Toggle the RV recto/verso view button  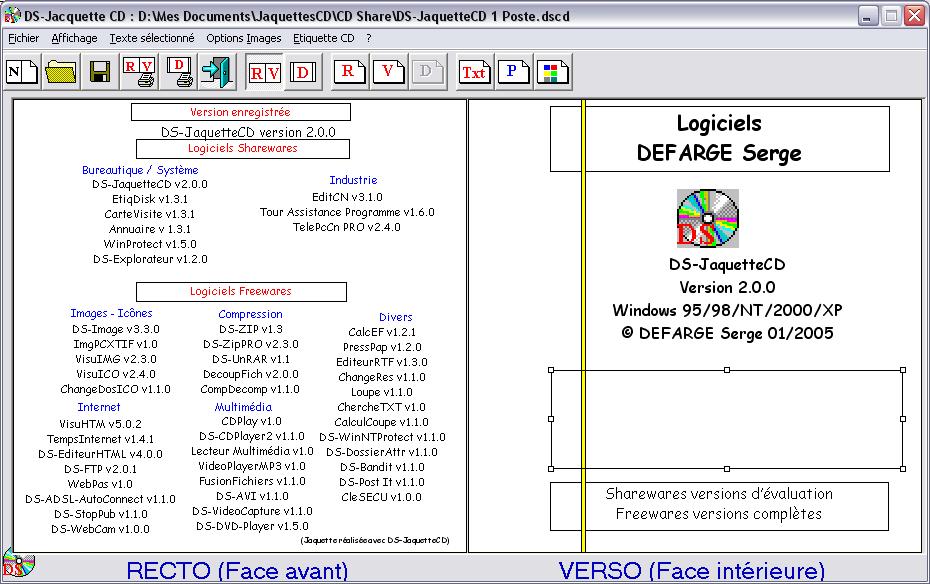(265, 72)
